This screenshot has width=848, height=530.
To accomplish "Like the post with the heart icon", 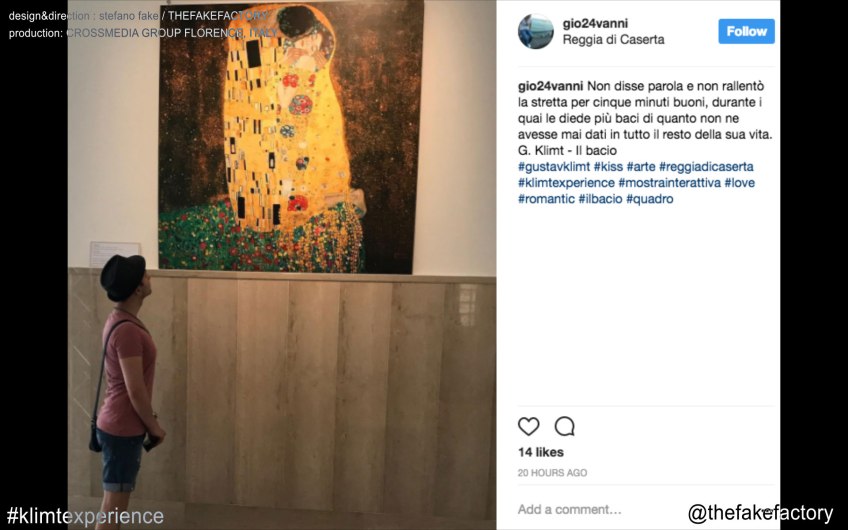I will point(528,427).
